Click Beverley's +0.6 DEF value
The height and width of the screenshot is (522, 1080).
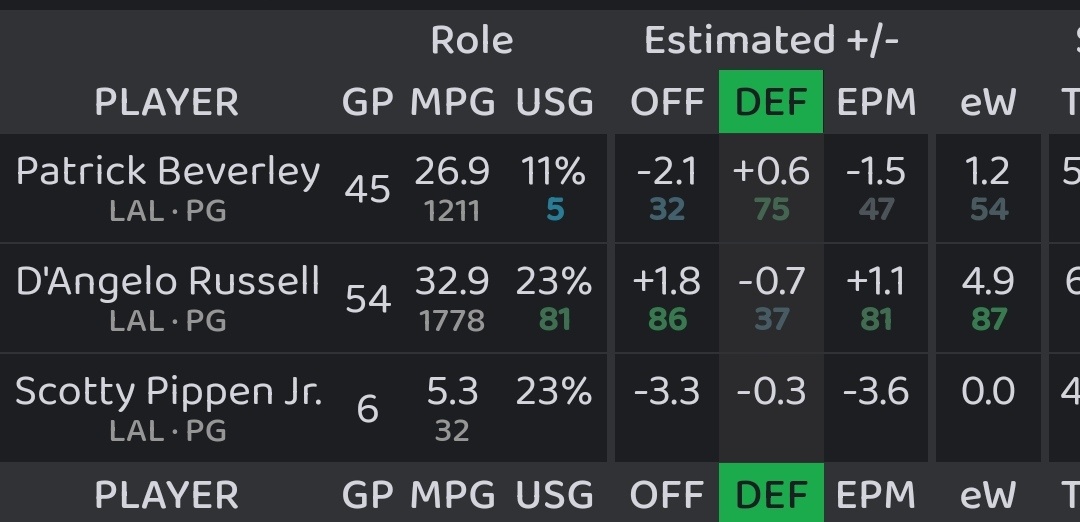(771, 171)
